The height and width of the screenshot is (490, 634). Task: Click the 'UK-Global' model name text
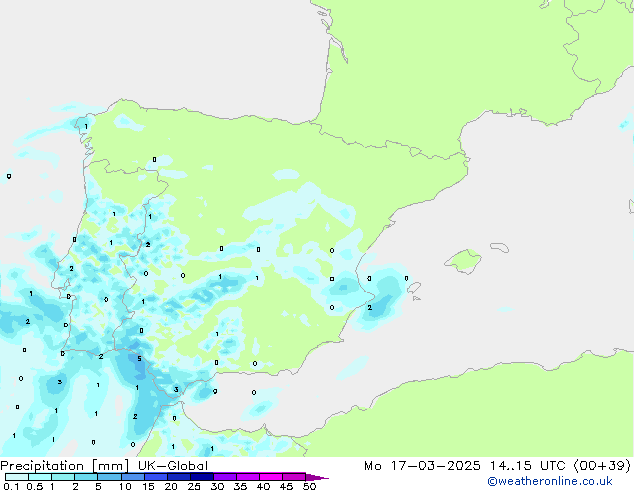click(x=173, y=466)
